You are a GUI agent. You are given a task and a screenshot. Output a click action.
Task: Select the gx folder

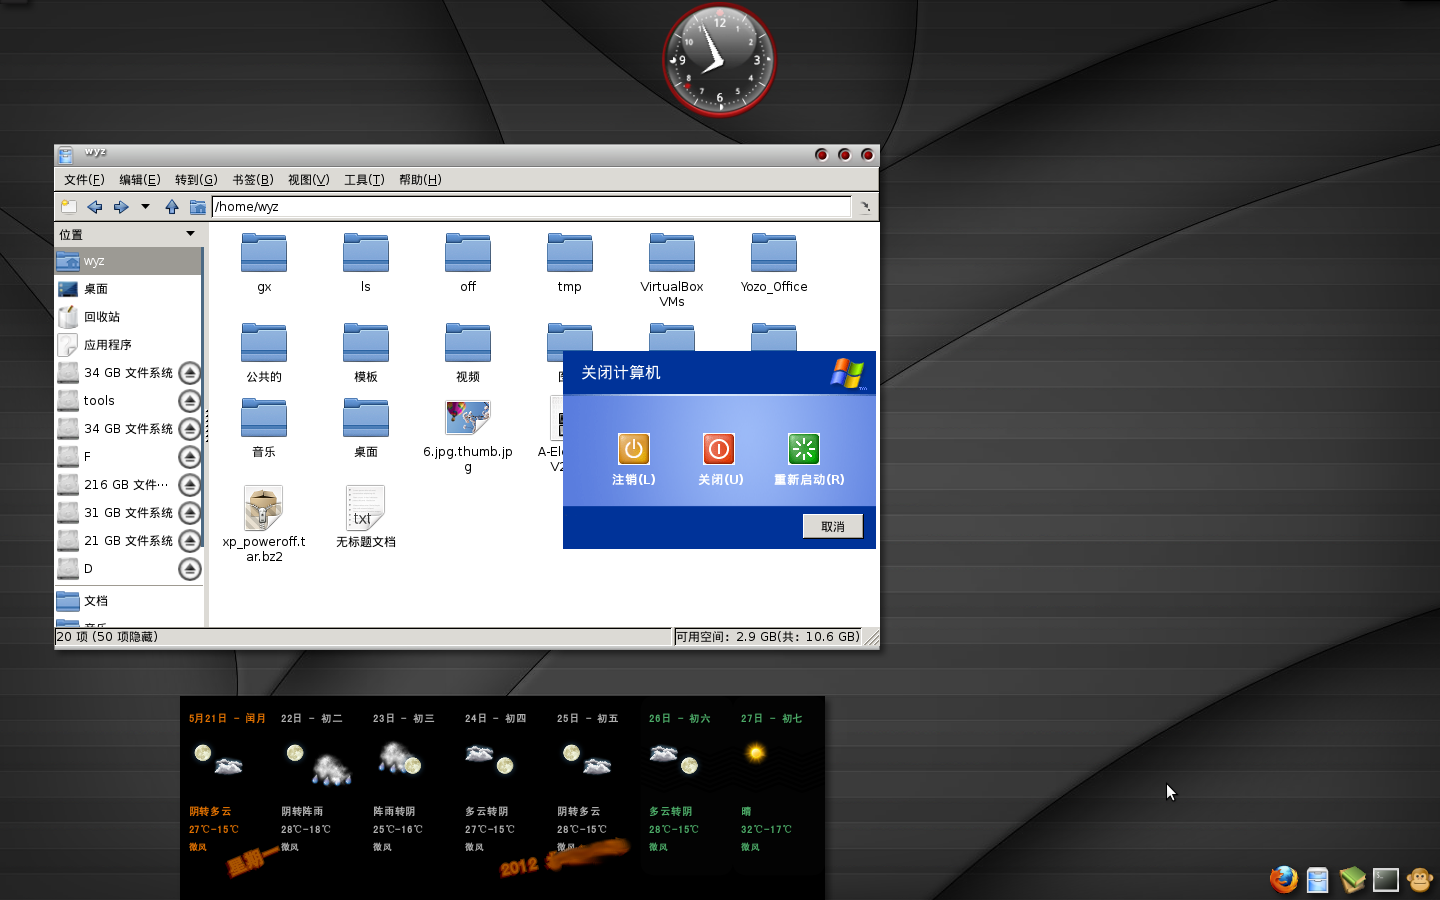[264, 262]
